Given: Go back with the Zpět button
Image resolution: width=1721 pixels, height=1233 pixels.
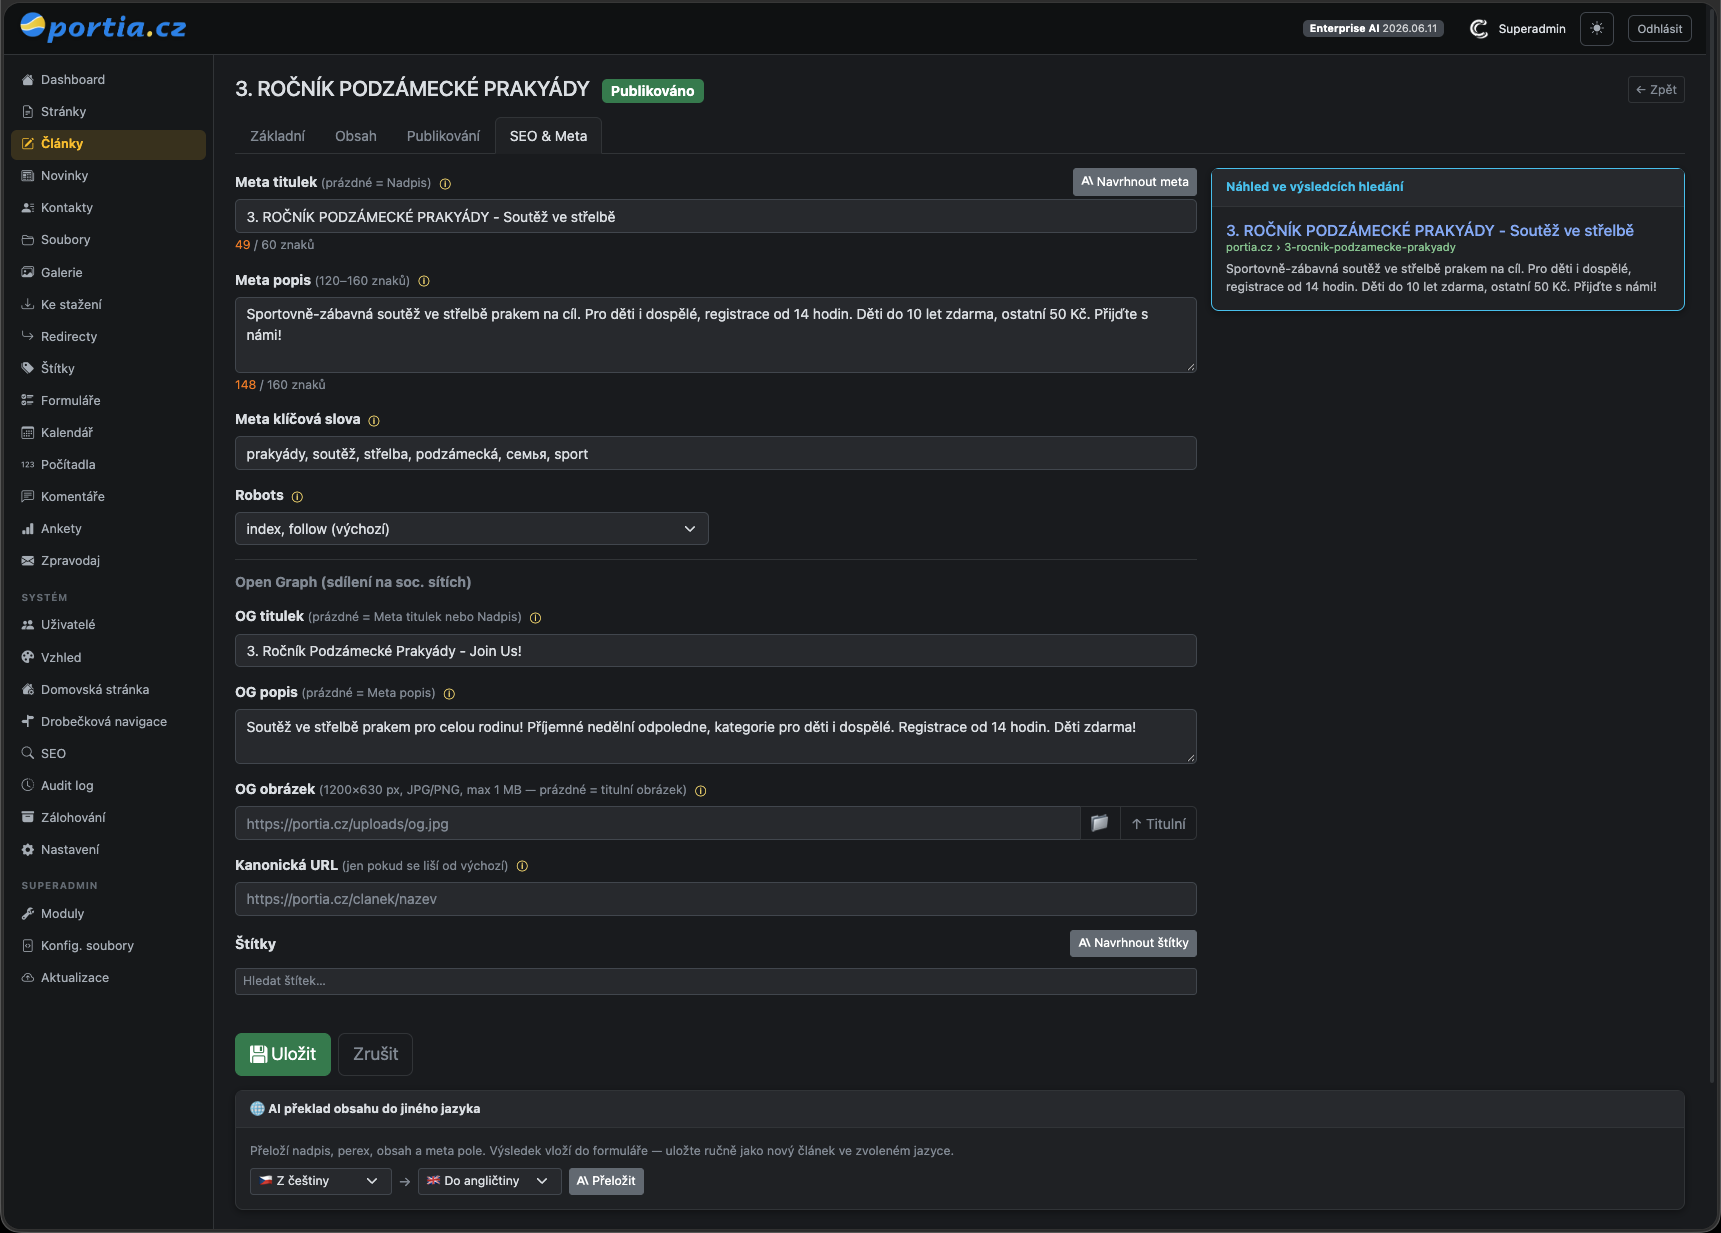Looking at the screenshot, I should coord(1656,90).
